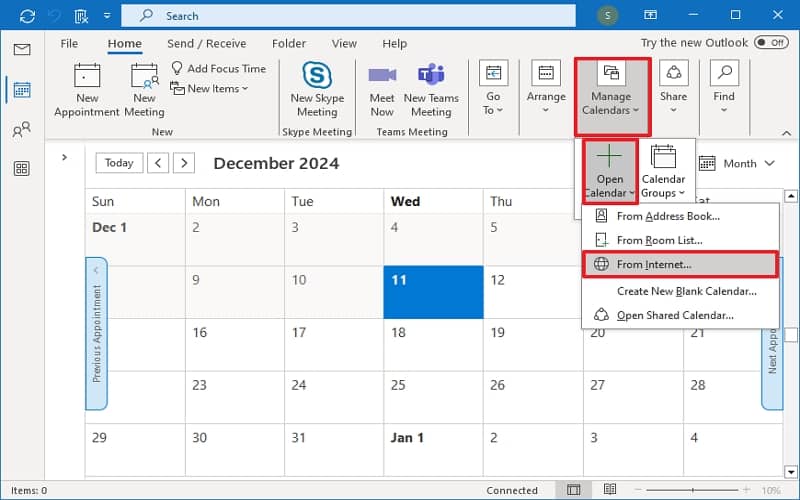800x500 pixels.
Task: Go to the next month arrow
Action: pyautogui.click(x=184, y=163)
